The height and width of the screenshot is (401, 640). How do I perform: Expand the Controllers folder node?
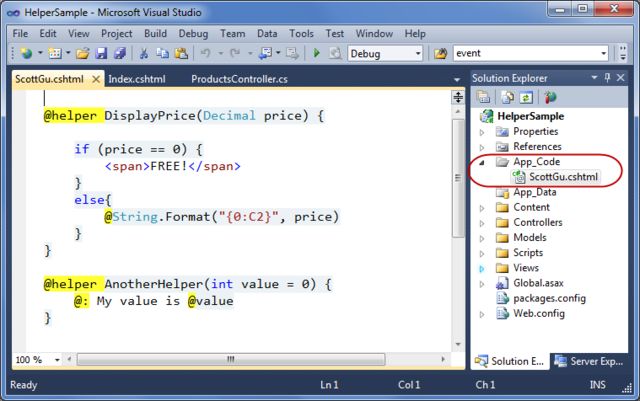(x=482, y=223)
